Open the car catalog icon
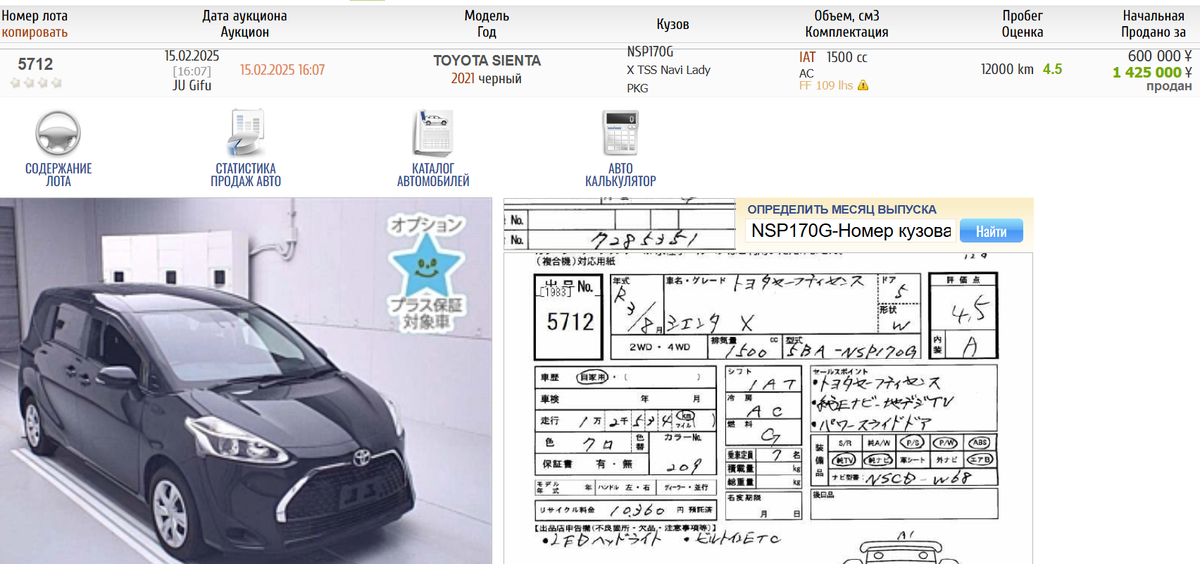The width and height of the screenshot is (1200, 564). tap(433, 133)
